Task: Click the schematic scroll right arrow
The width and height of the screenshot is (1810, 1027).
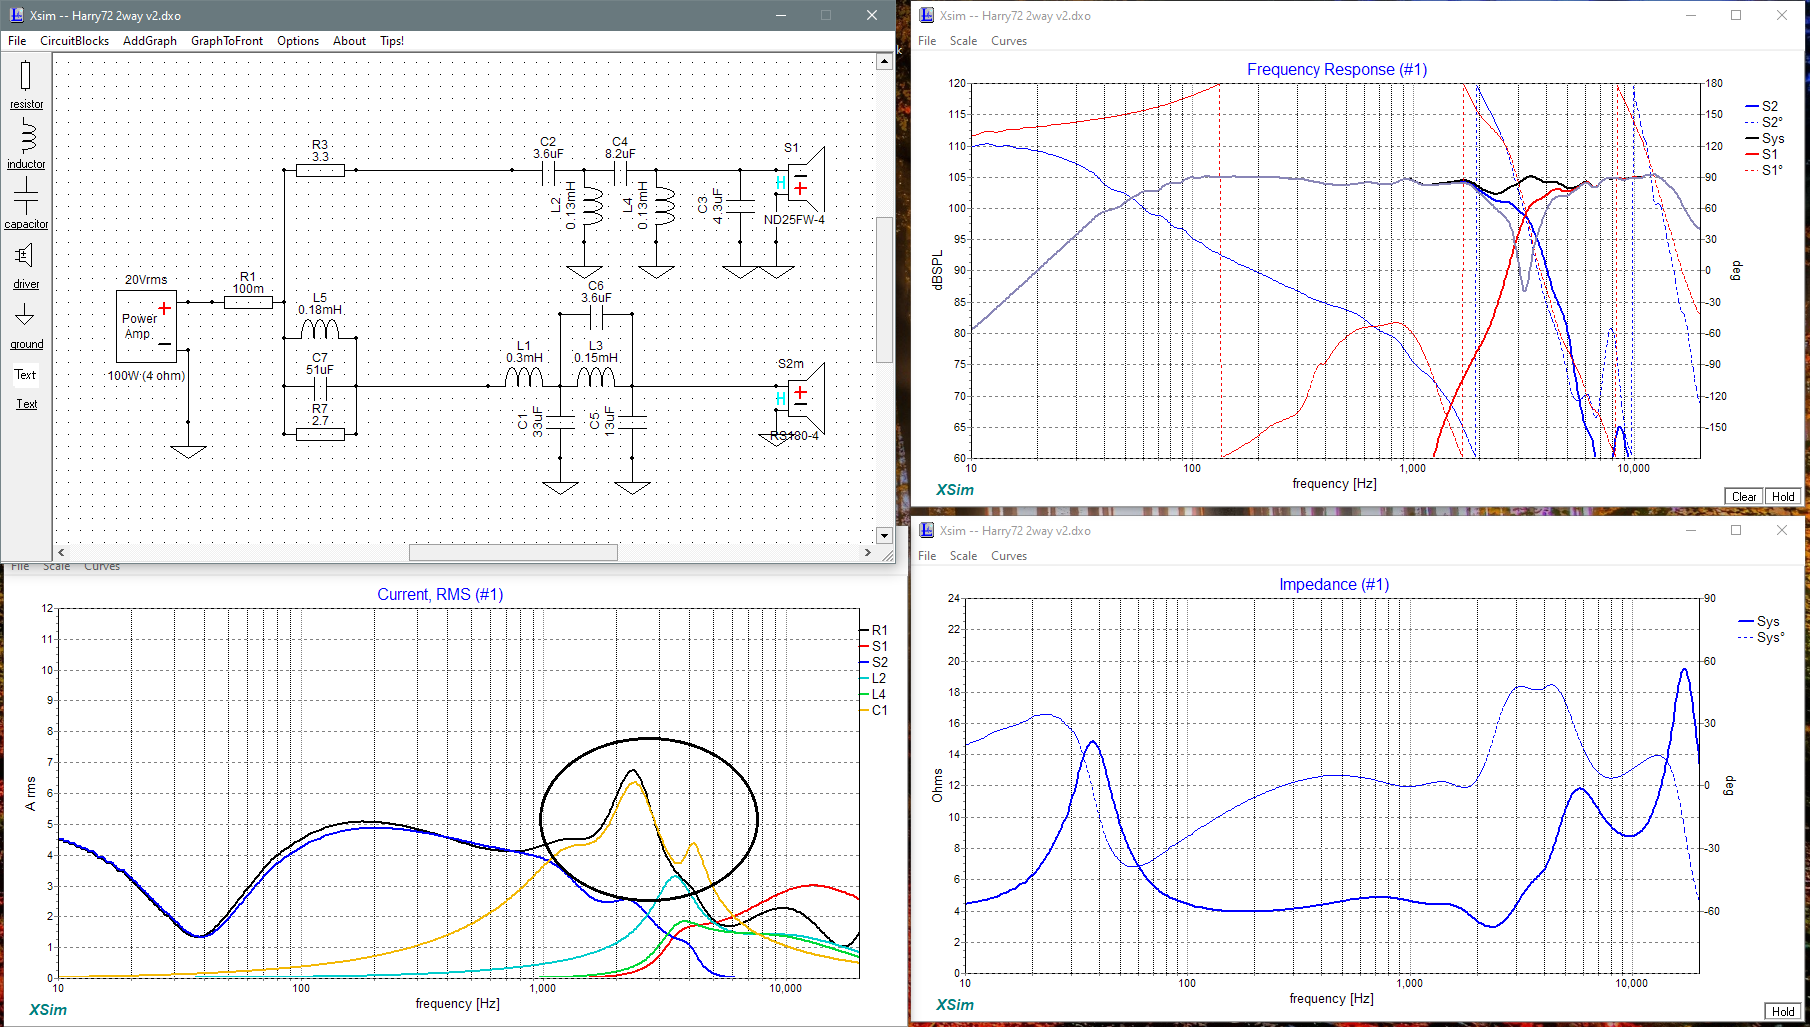Action: pyautogui.click(x=867, y=552)
